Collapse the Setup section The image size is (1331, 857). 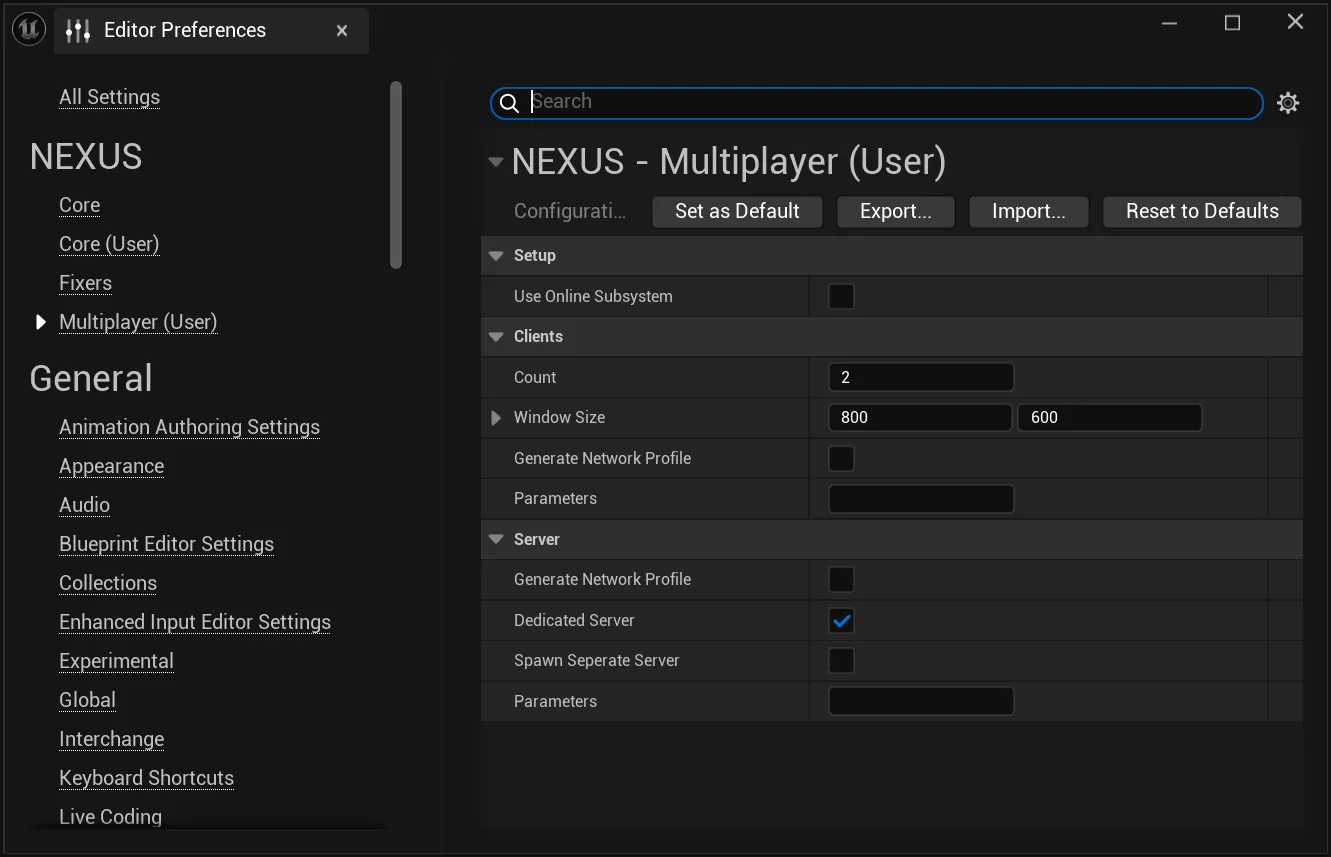pos(496,255)
